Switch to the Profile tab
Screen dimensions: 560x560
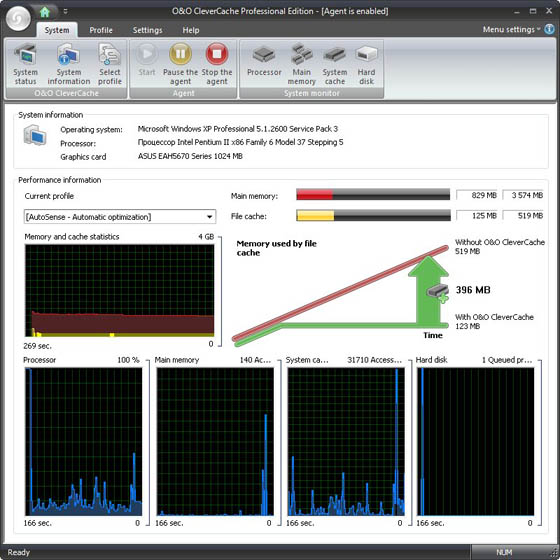(101, 30)
